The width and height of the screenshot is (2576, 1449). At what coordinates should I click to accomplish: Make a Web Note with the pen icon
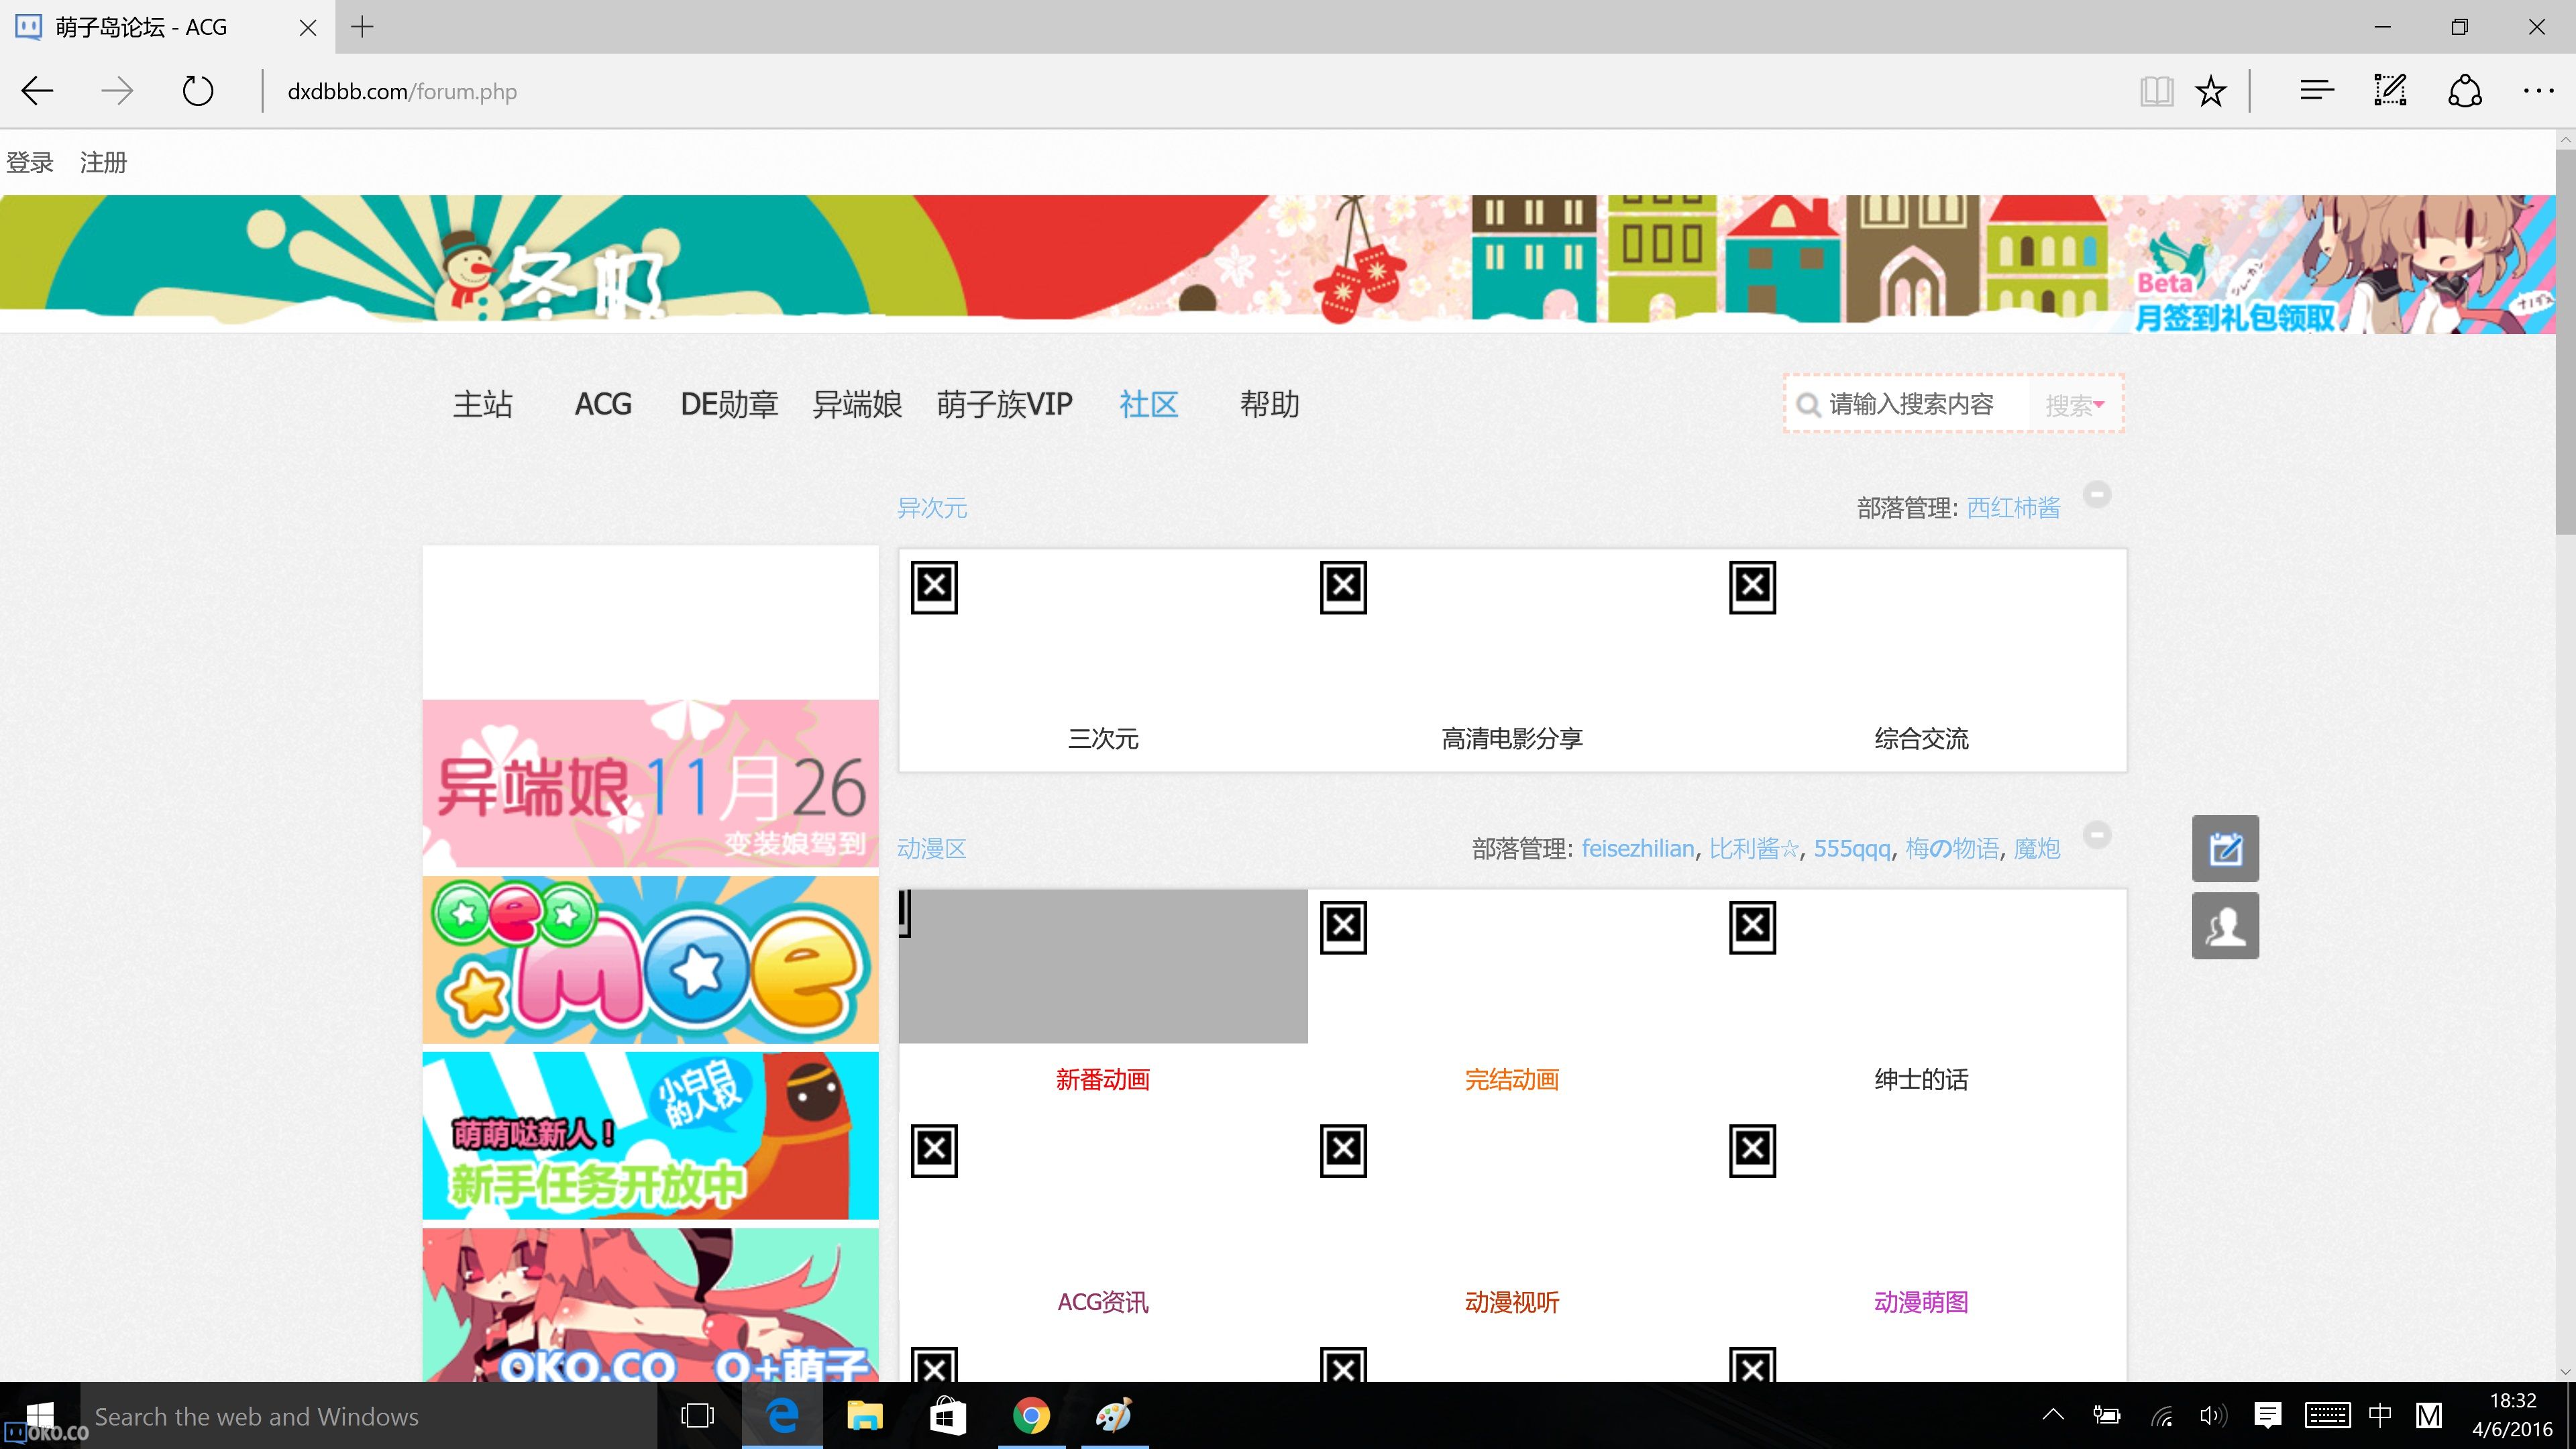[x=2390, y=91]
